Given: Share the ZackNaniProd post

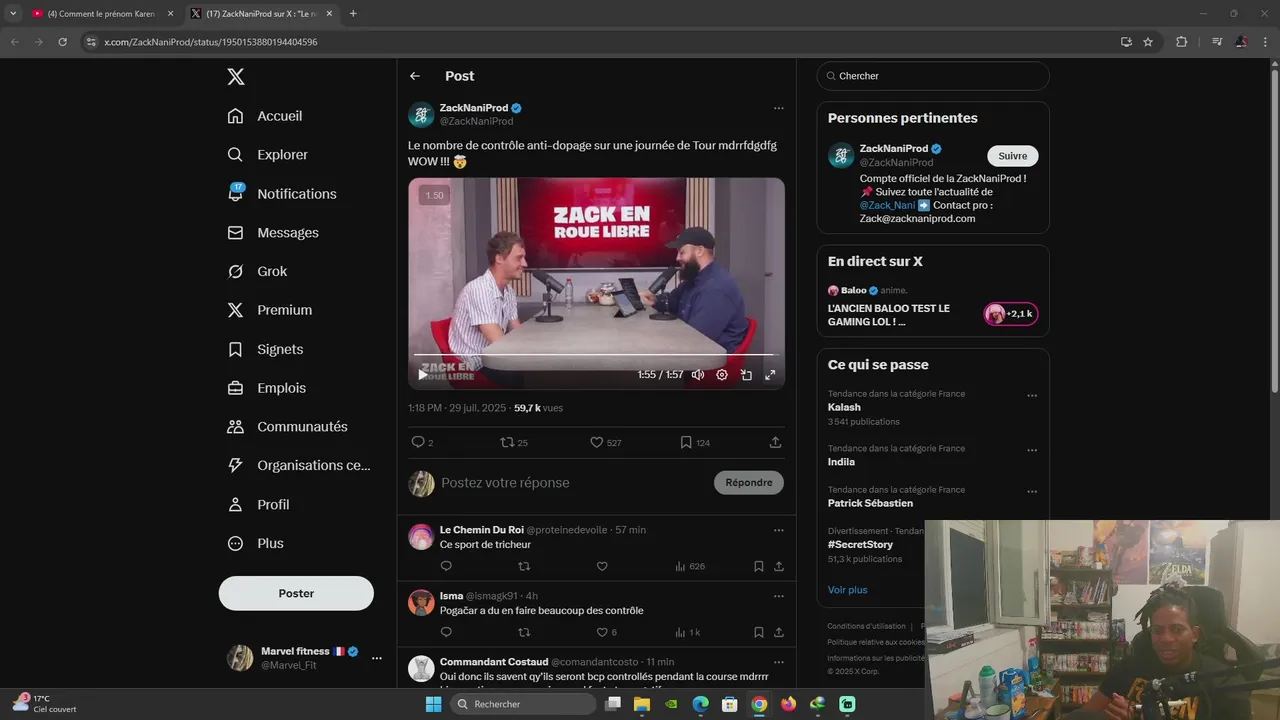Looking at the screenshot, I should coord(775,442).
